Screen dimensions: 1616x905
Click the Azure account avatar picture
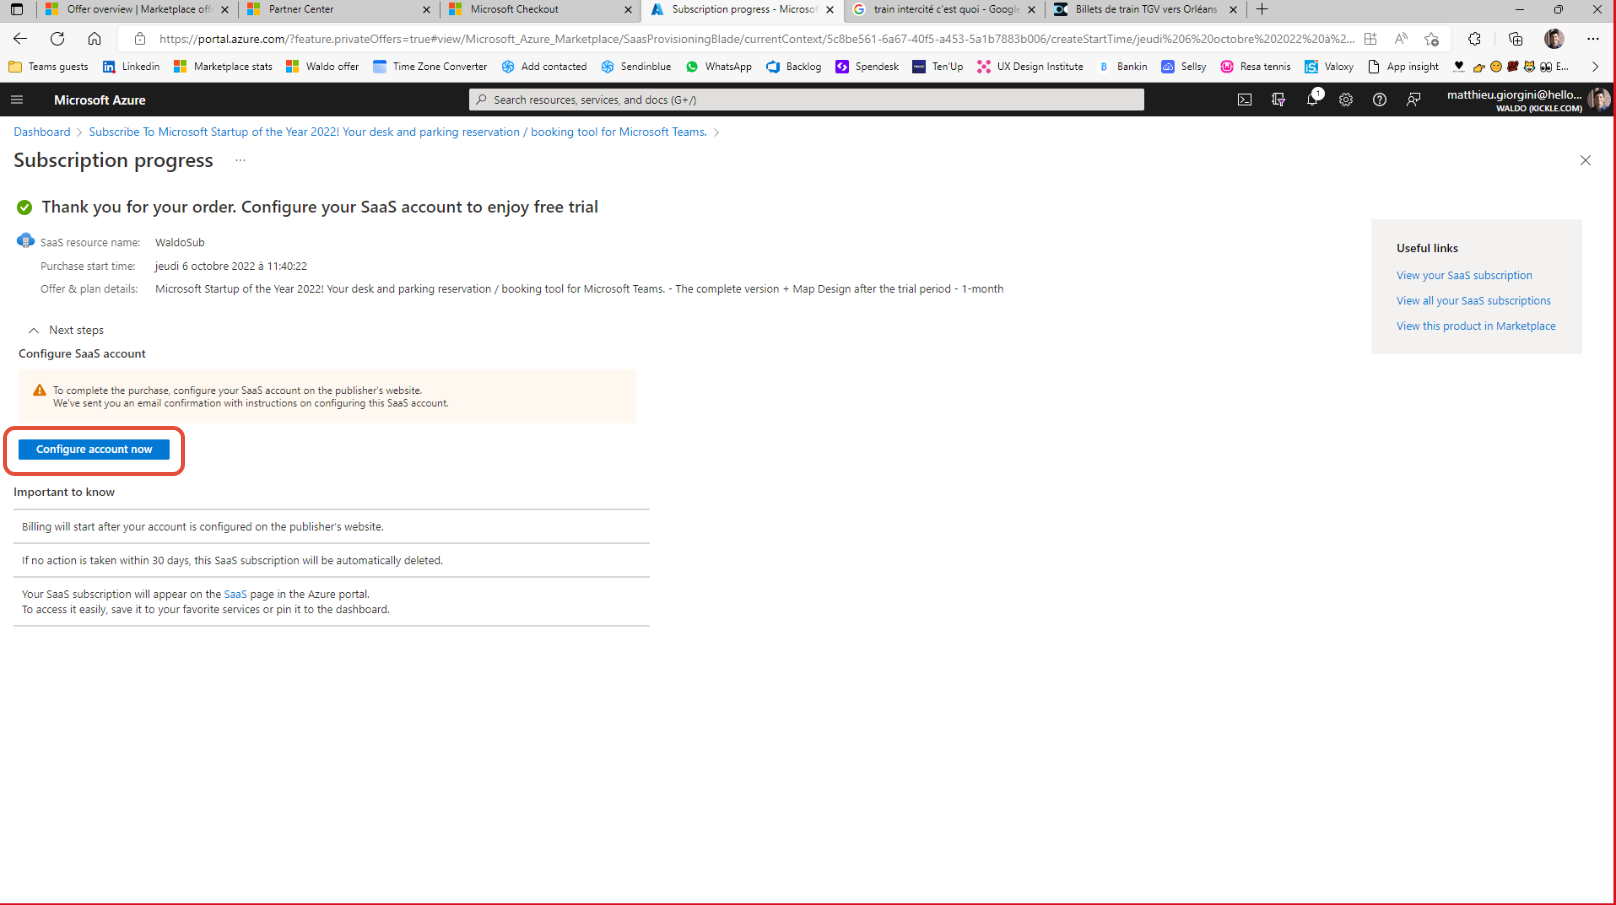1598,100
